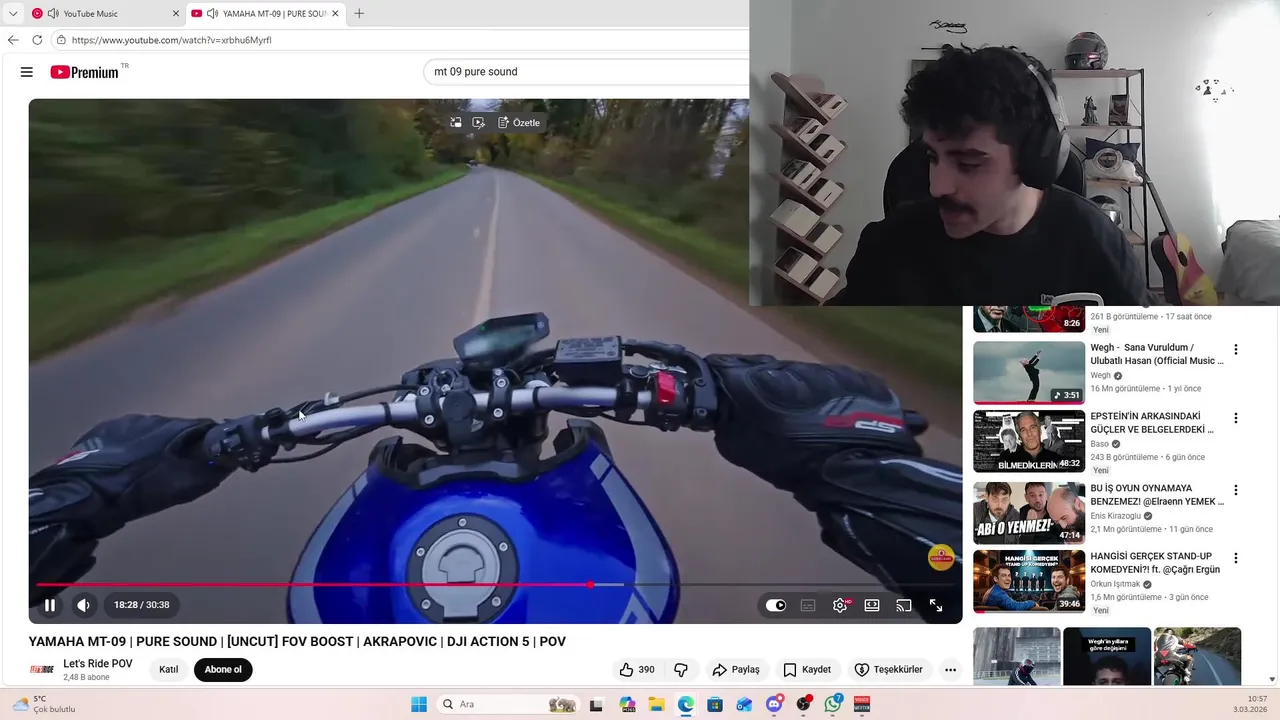Open the weather widget showing 5°C
The width and height of the screenshot is (1280, 720).
pos(44,704)
